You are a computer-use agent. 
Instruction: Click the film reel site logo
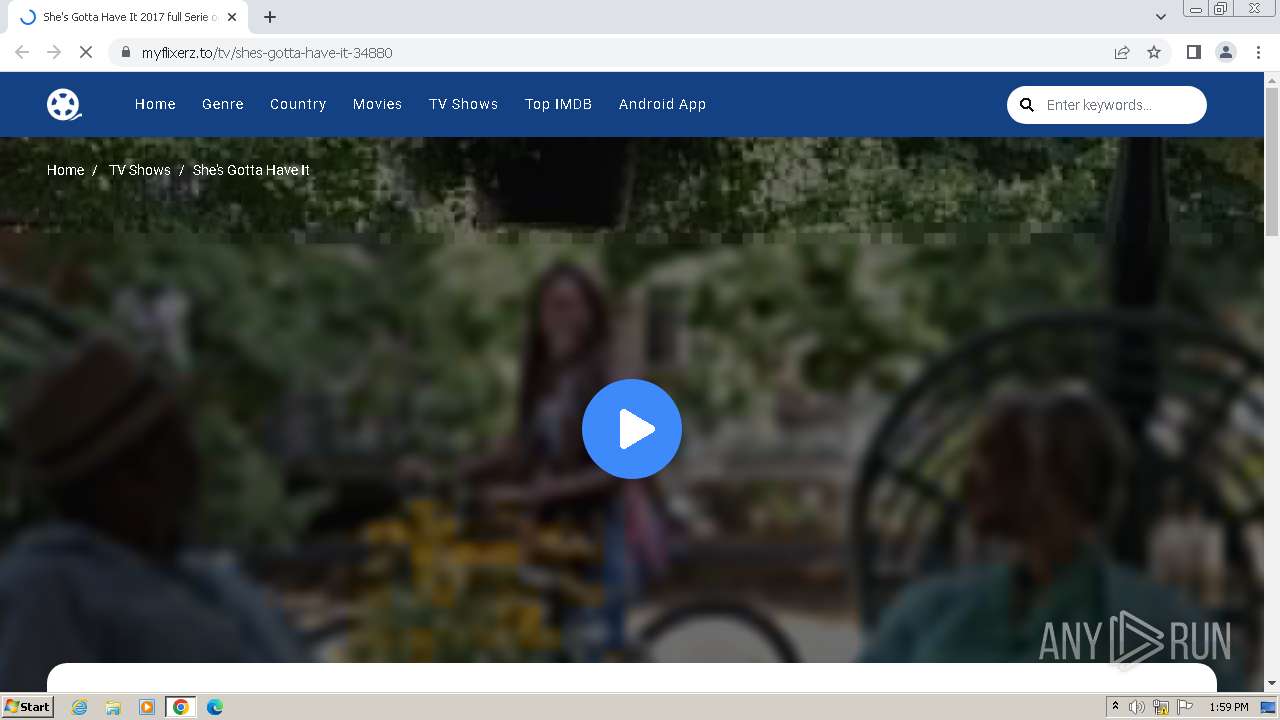point(64,104)
